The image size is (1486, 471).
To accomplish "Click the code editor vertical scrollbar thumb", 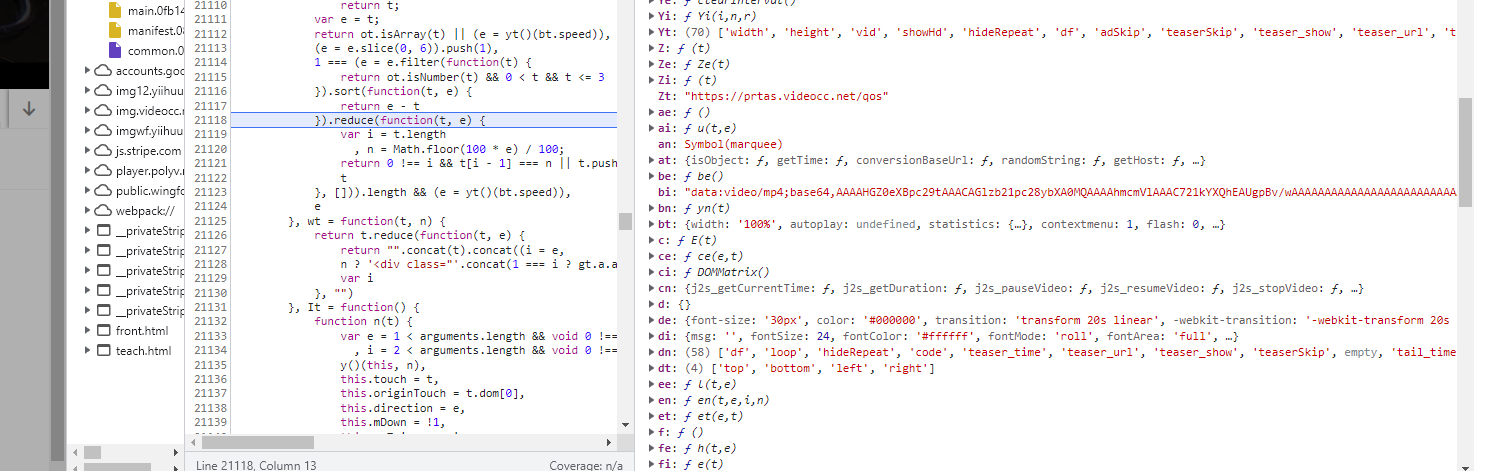I will [625, 220].
